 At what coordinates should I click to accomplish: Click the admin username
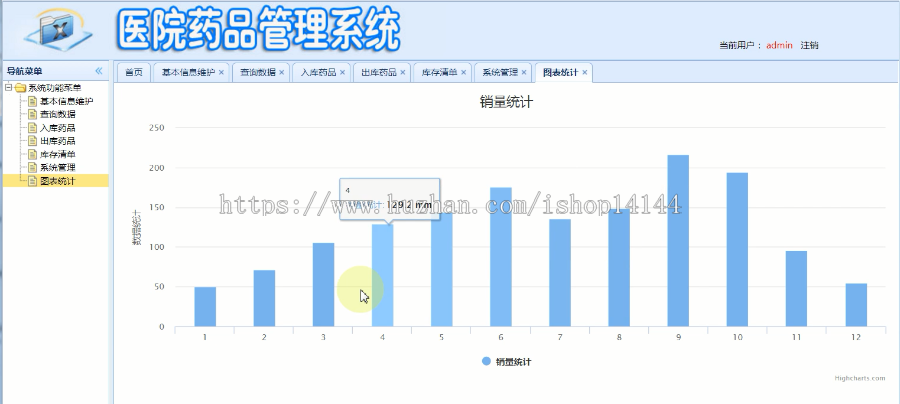779,45
